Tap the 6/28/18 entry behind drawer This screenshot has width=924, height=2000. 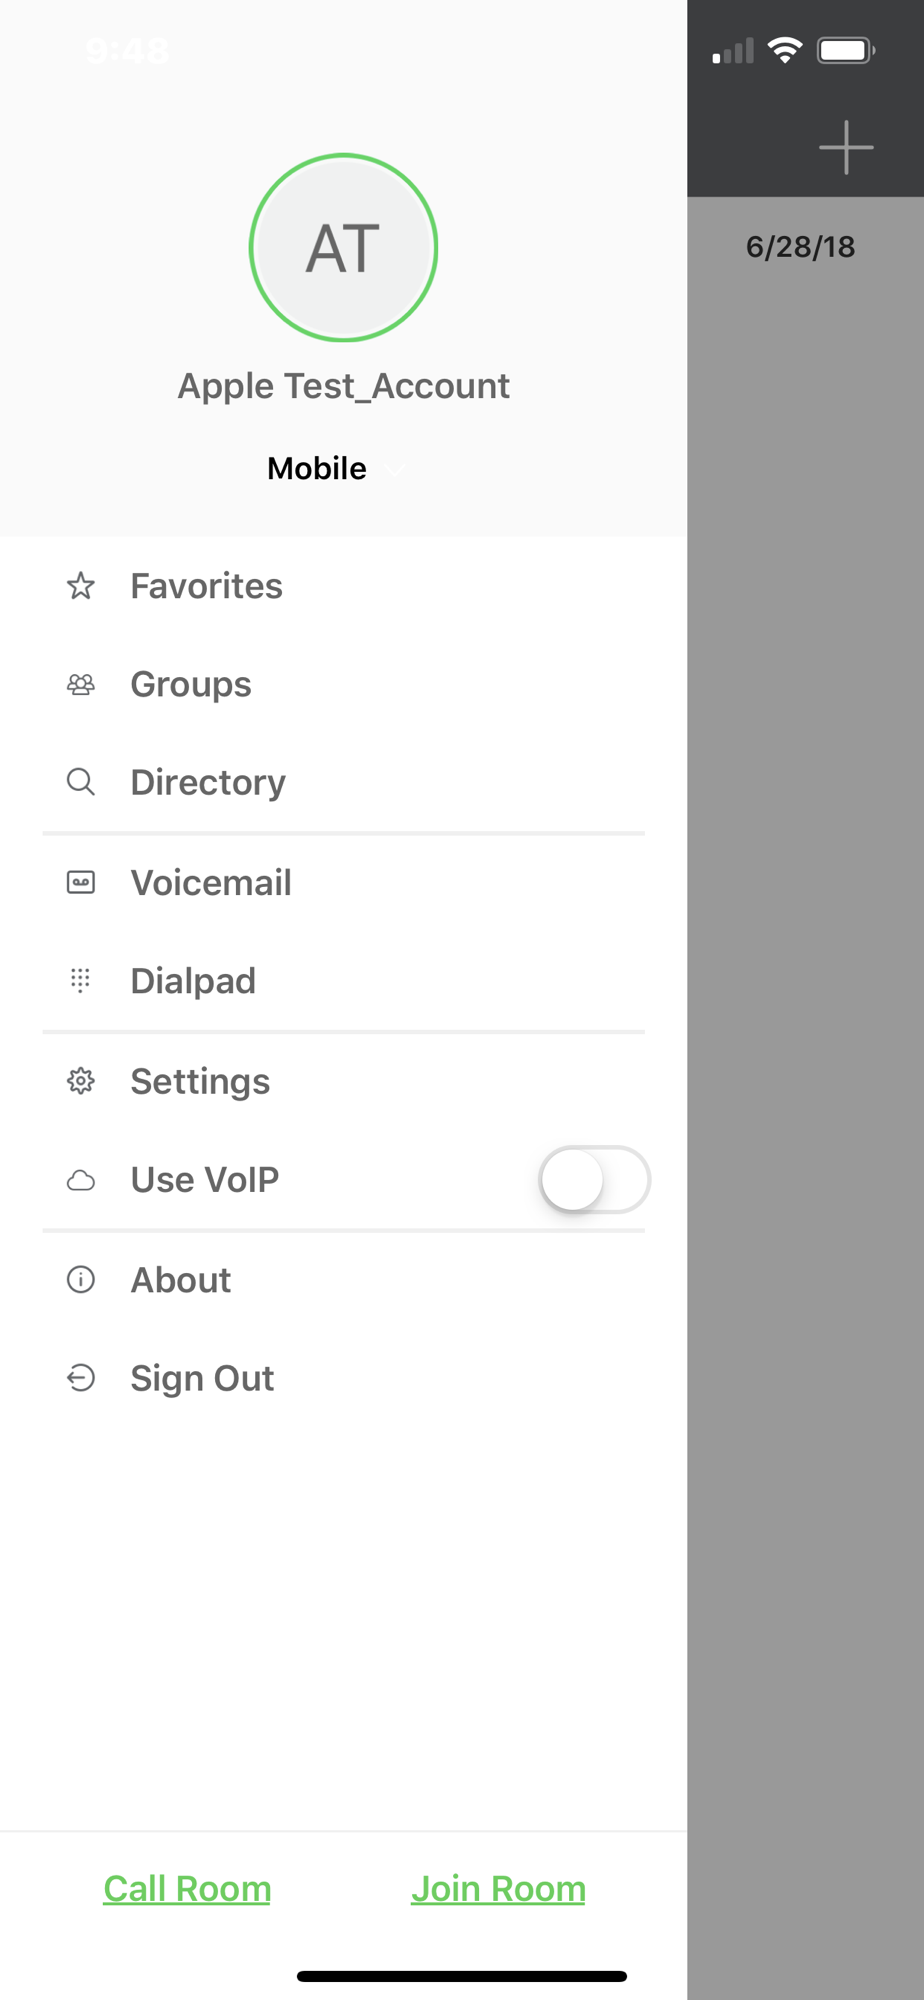pos(800,247)
